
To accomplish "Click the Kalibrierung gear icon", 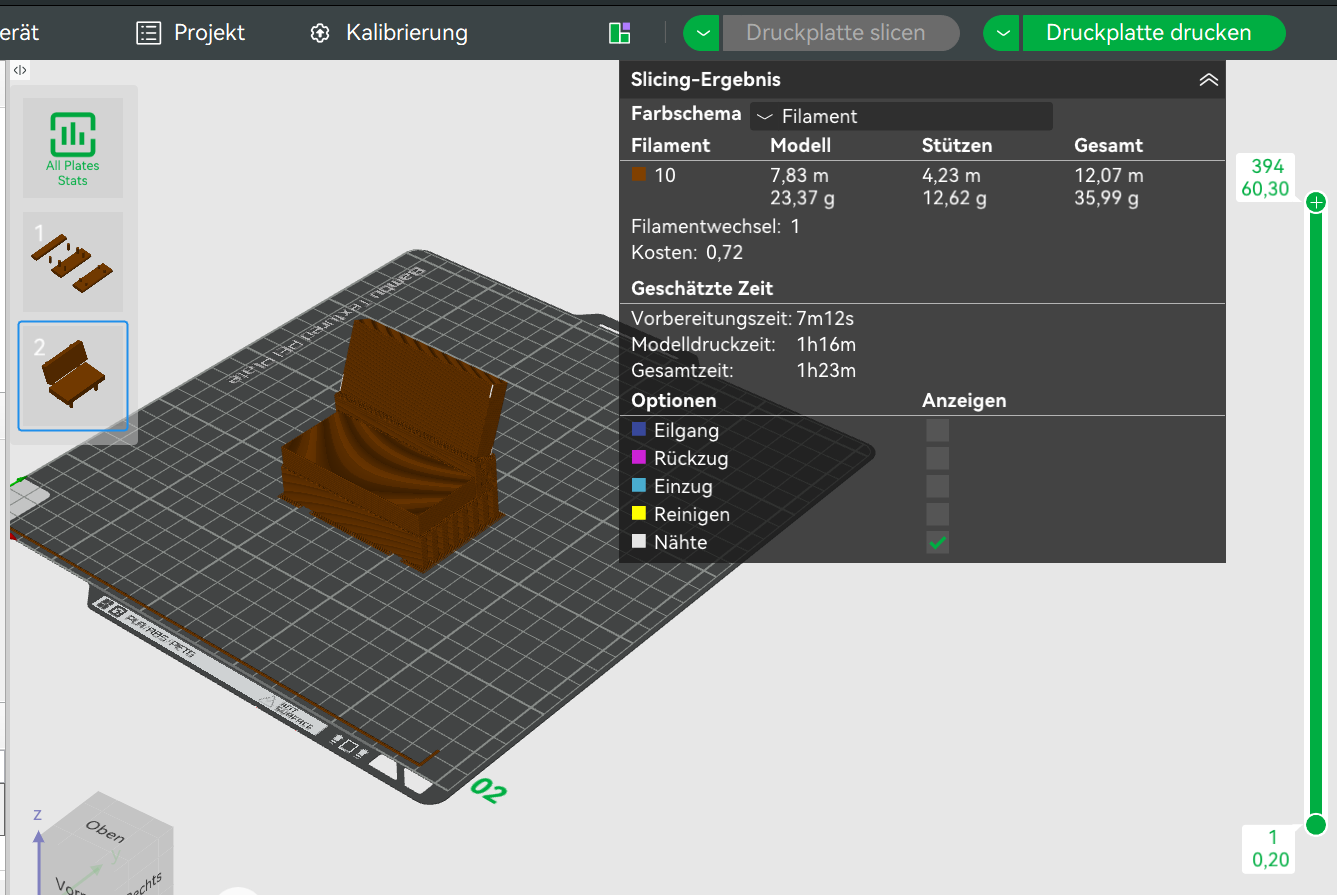I will [x=320, y=33].
